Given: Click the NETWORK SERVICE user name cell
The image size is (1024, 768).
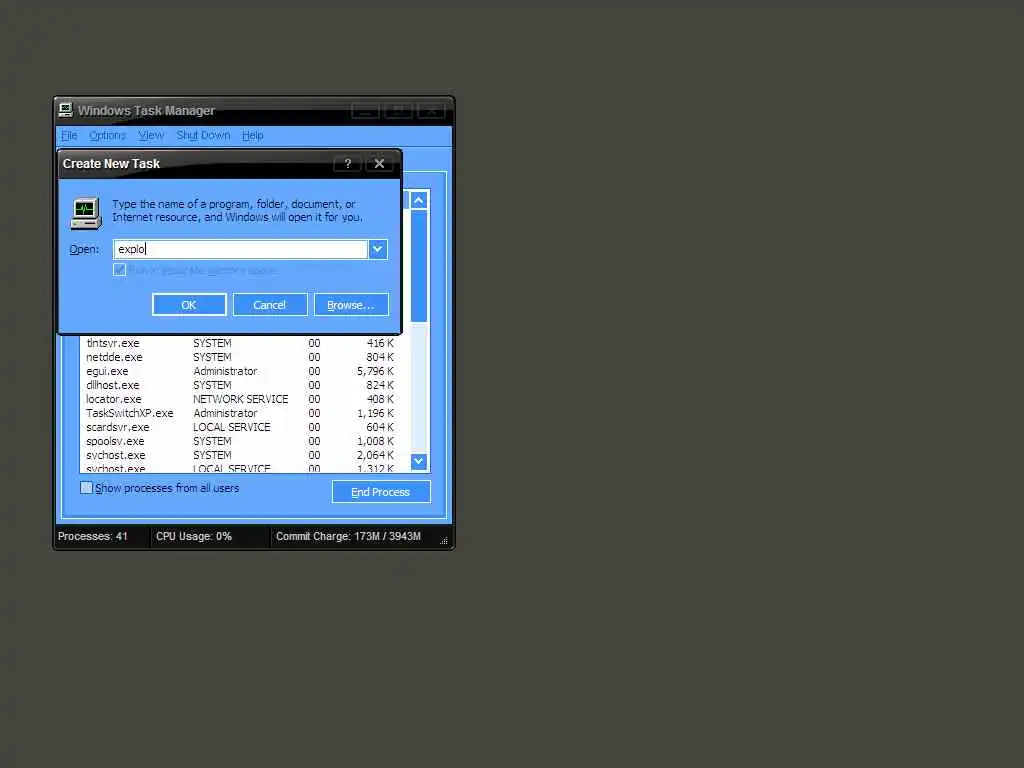Looking at the screenshot, I should tap(240, 399).
